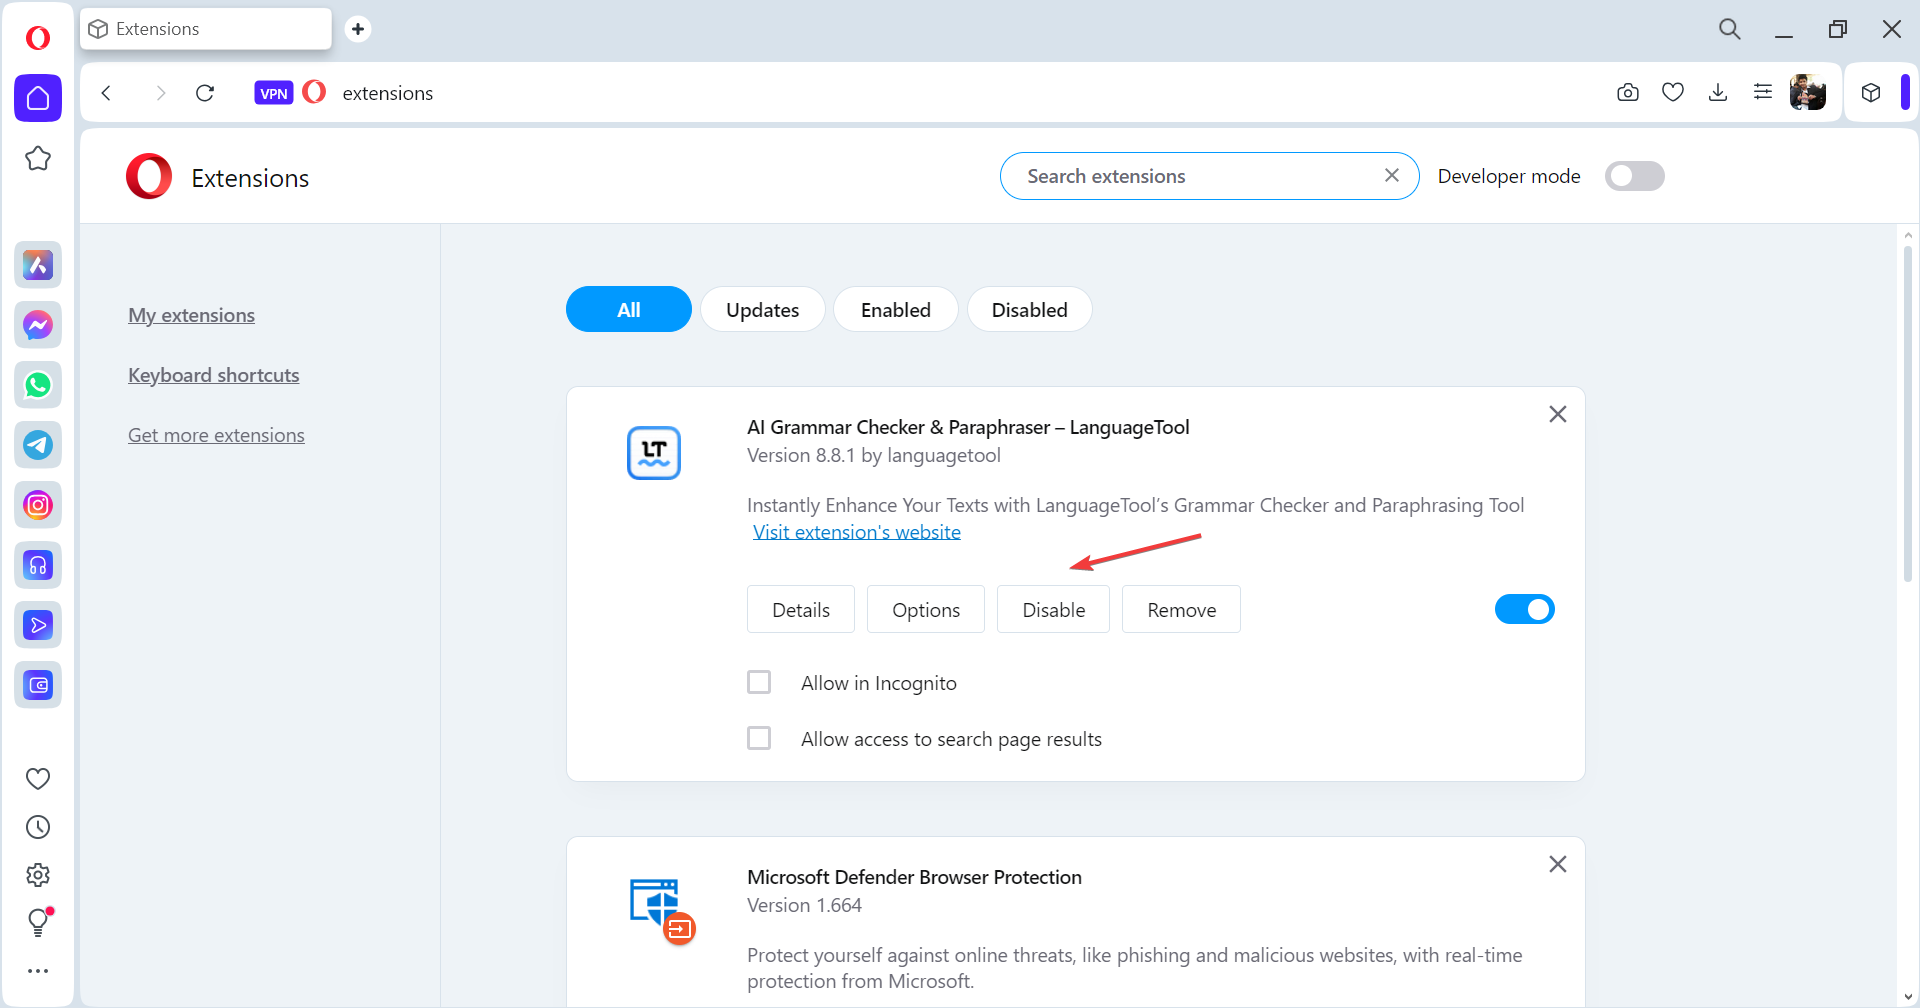The height and width of the screenshot is (1008, 1920).
Task: Open Easy Setup sliders icon
Action: pos(1763,92)
